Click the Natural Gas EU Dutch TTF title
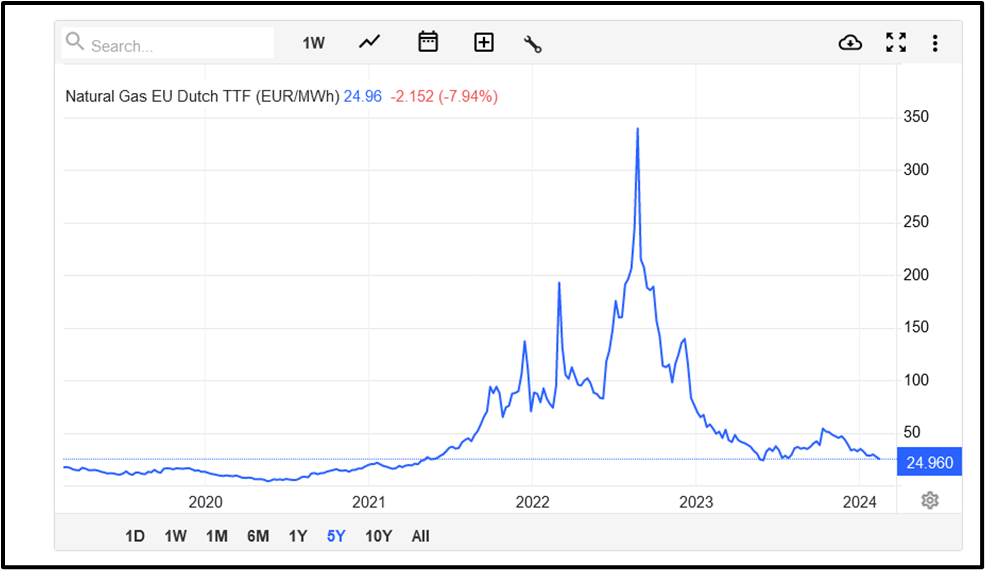This screenshot has width=985, height=570. coord(201,96)
